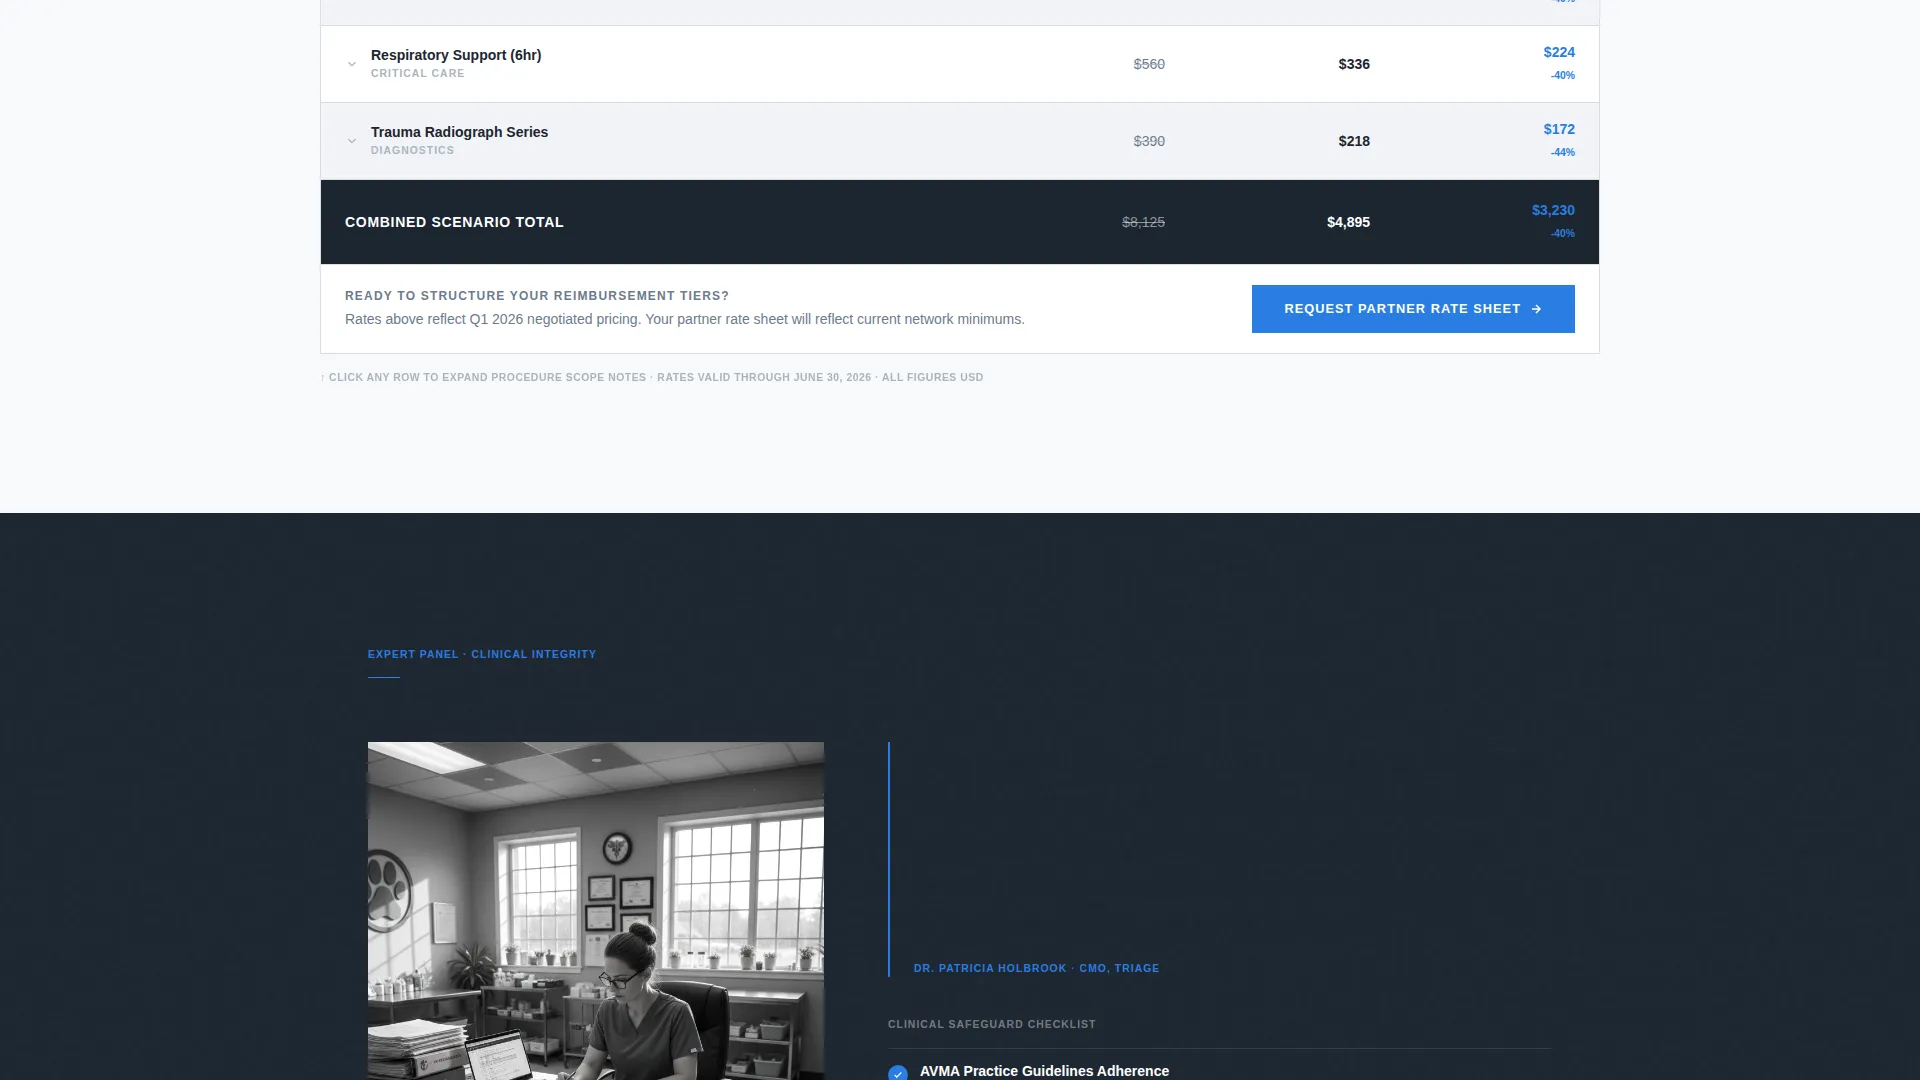The height and width of the screenshot is (1080, 1920).
Task: Click the $560 original price for Respiratory Support
Action: 1149,64
